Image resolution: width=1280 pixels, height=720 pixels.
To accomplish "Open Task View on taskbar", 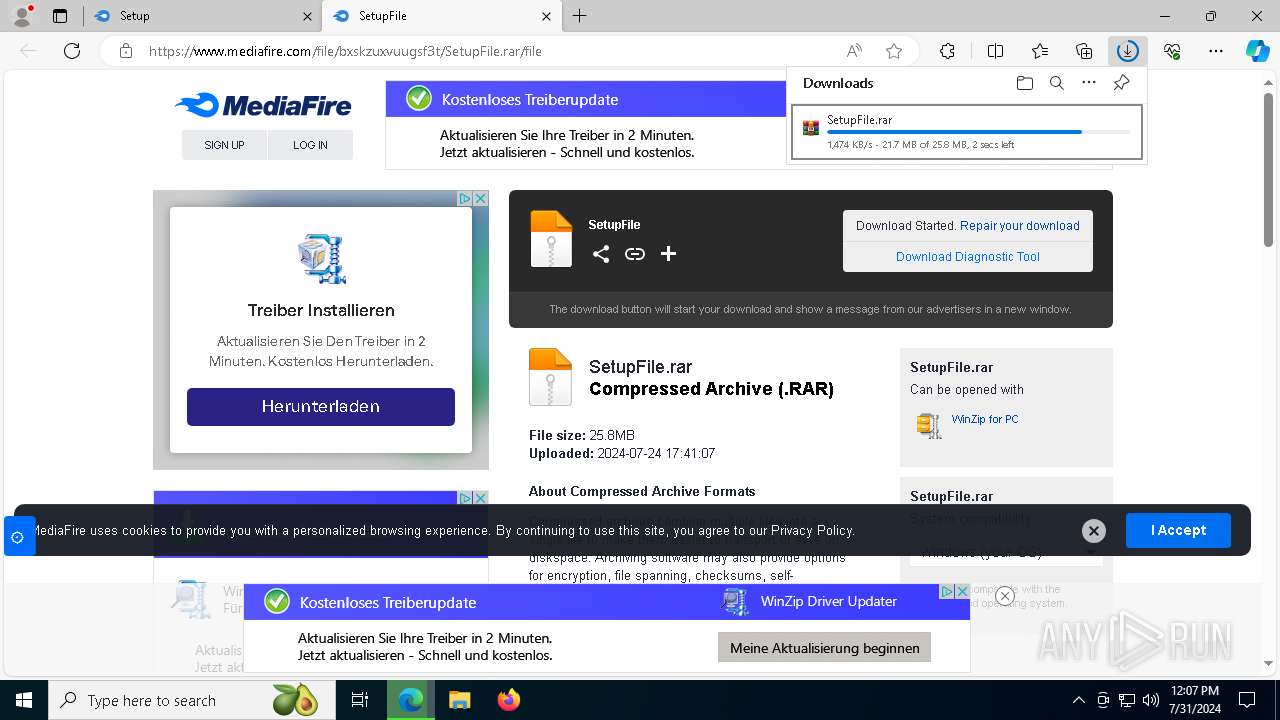I will point(360,700).
